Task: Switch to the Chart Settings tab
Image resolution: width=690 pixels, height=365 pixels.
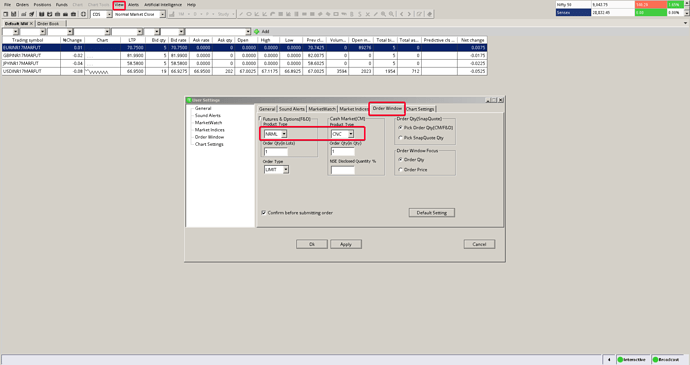Action: (x=420, y=109)
